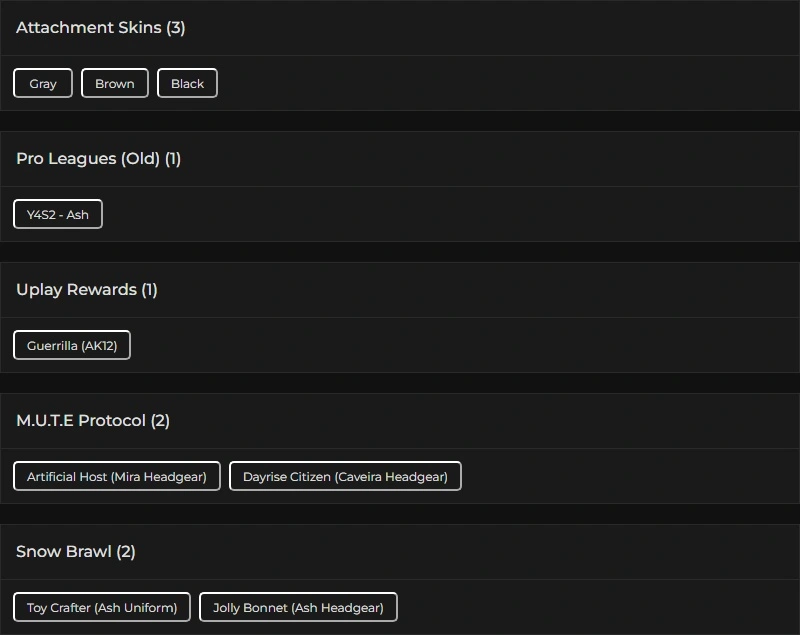Click the (1) count beside Uplay Rewards
Image resolution: width=800 pixels, height=635 pixels.
149,290
